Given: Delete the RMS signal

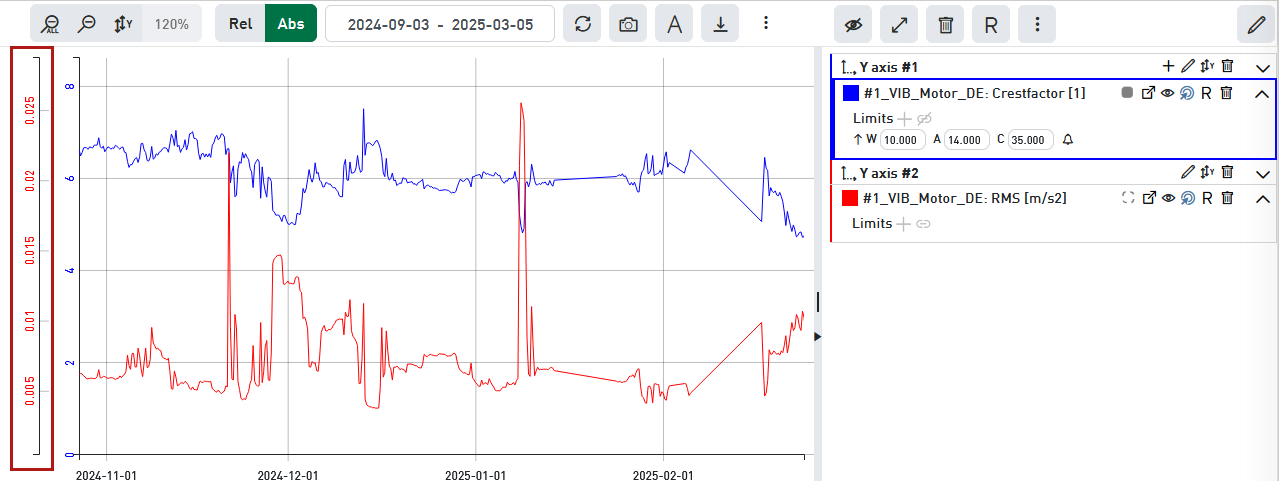Looking at the screenshot, I should [1227, 198].
